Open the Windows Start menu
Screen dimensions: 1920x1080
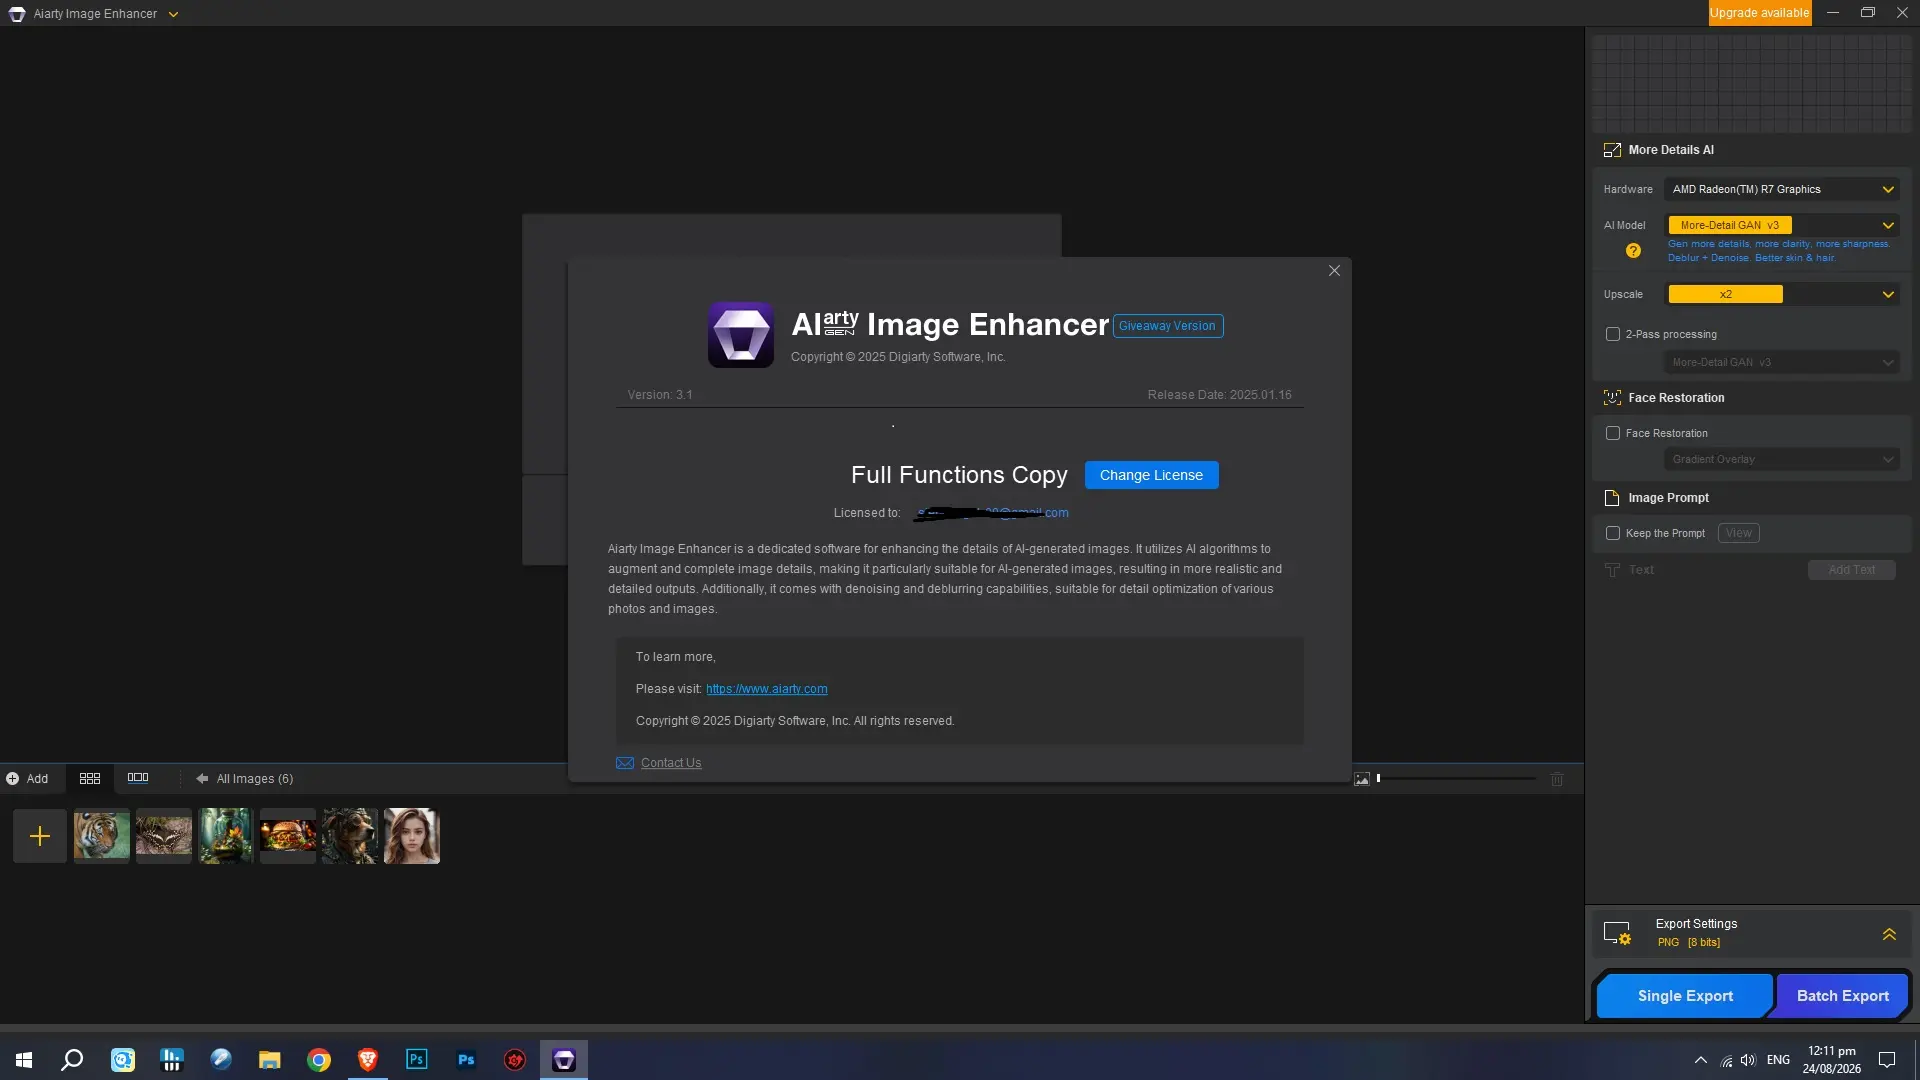pyautogui.click(x=24, y=1060)
